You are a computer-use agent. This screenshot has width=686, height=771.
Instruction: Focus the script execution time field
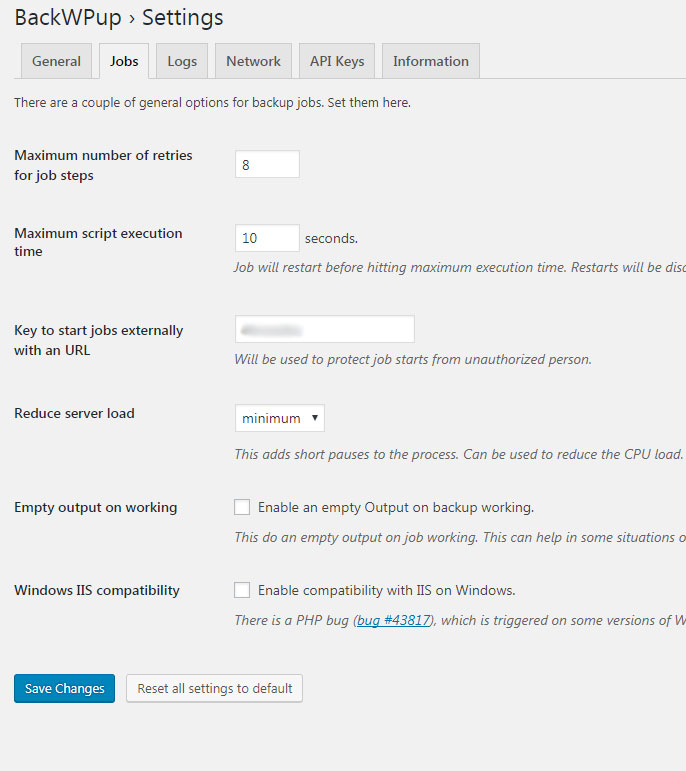coord(267,238)
